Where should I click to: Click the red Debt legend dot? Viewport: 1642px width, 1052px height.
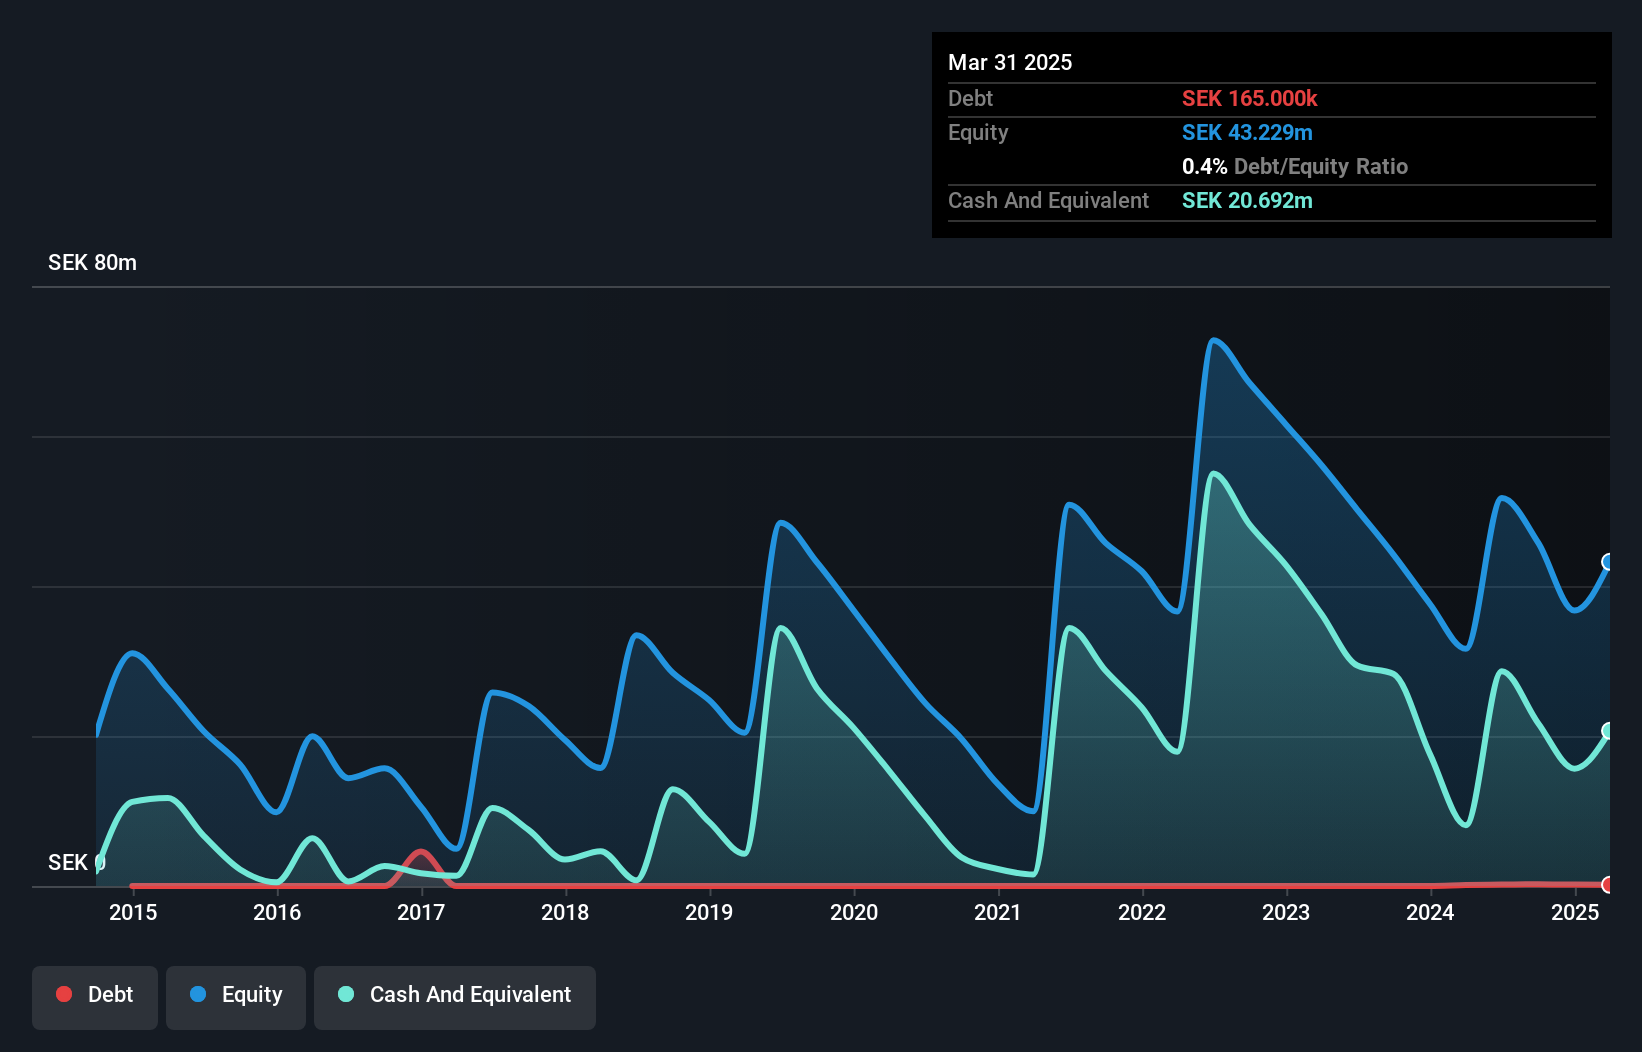pyautogui.click(x=64, y=994)
